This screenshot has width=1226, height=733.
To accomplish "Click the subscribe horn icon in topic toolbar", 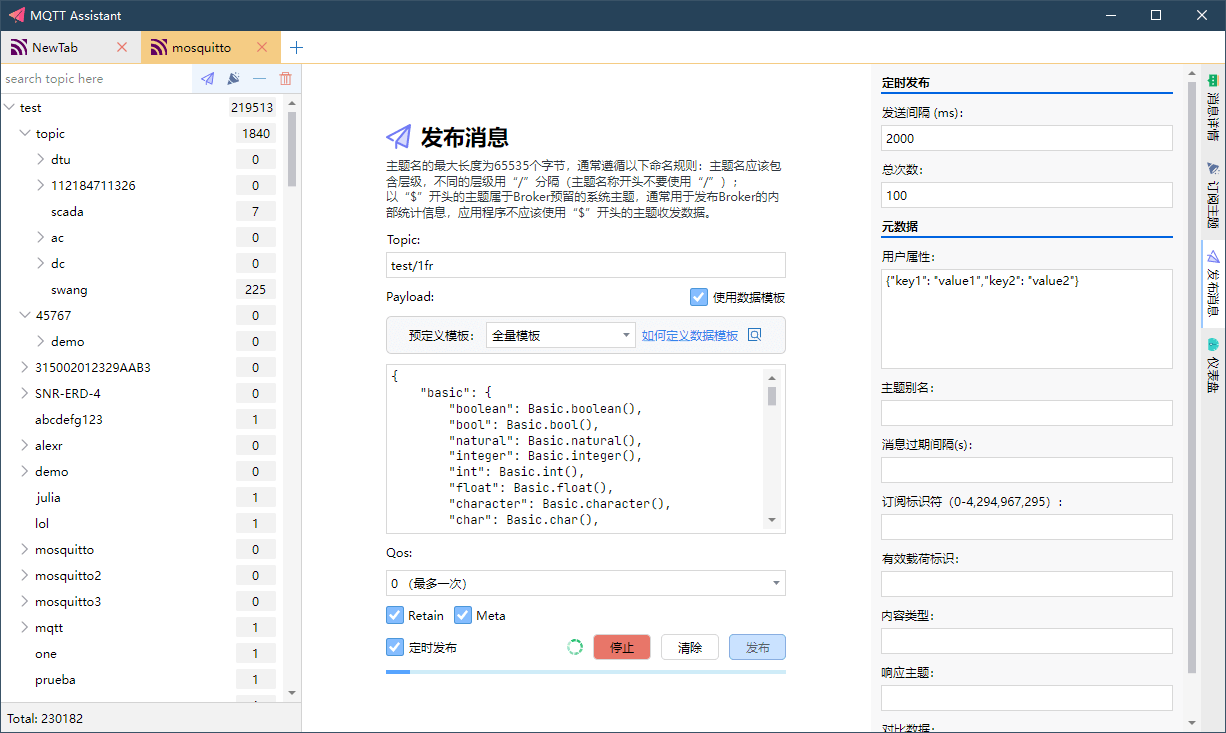I will point(233,78).
